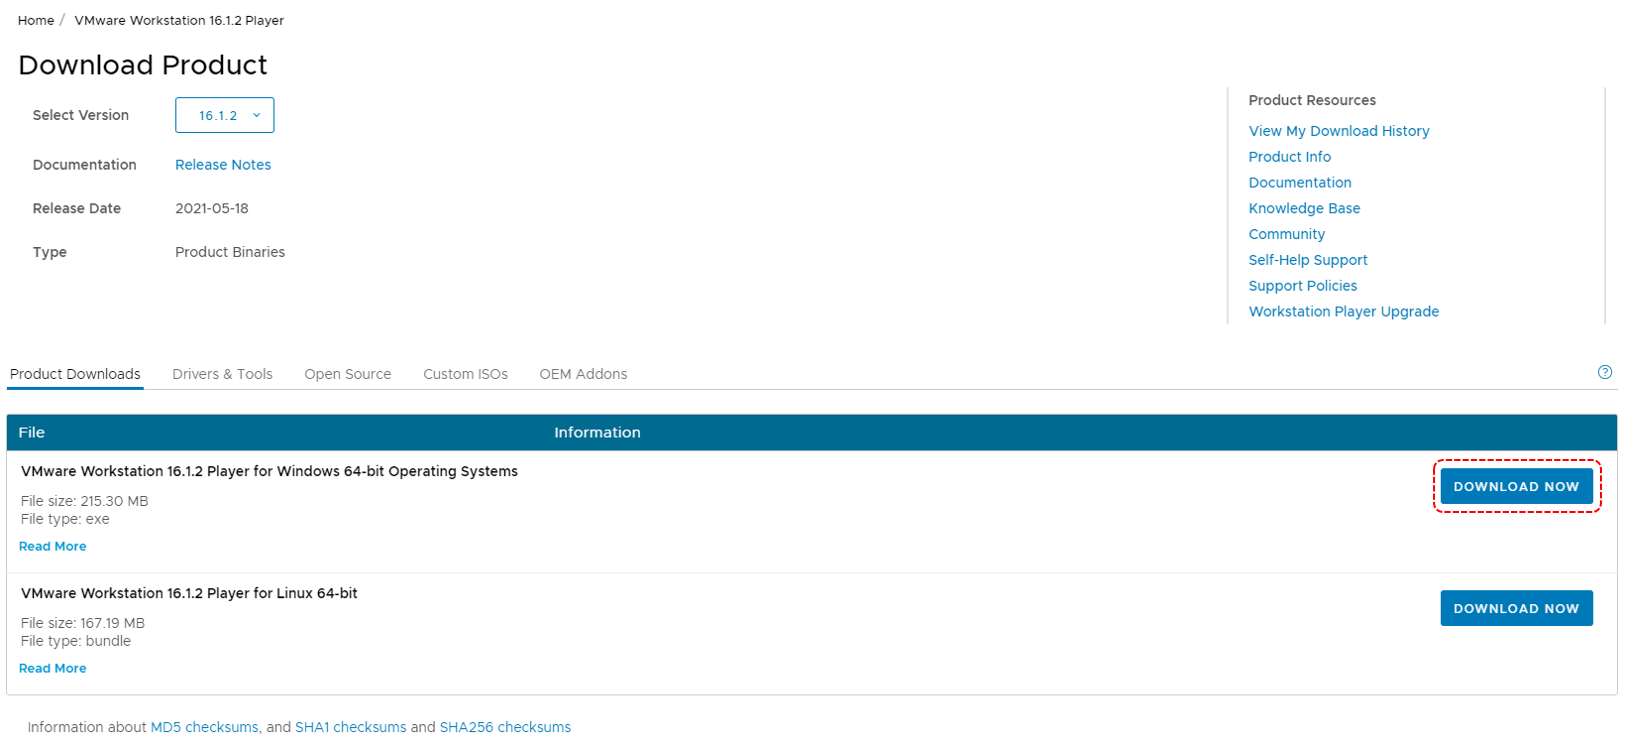
Task: Click the Download Product heading
Action: point(143,65)
